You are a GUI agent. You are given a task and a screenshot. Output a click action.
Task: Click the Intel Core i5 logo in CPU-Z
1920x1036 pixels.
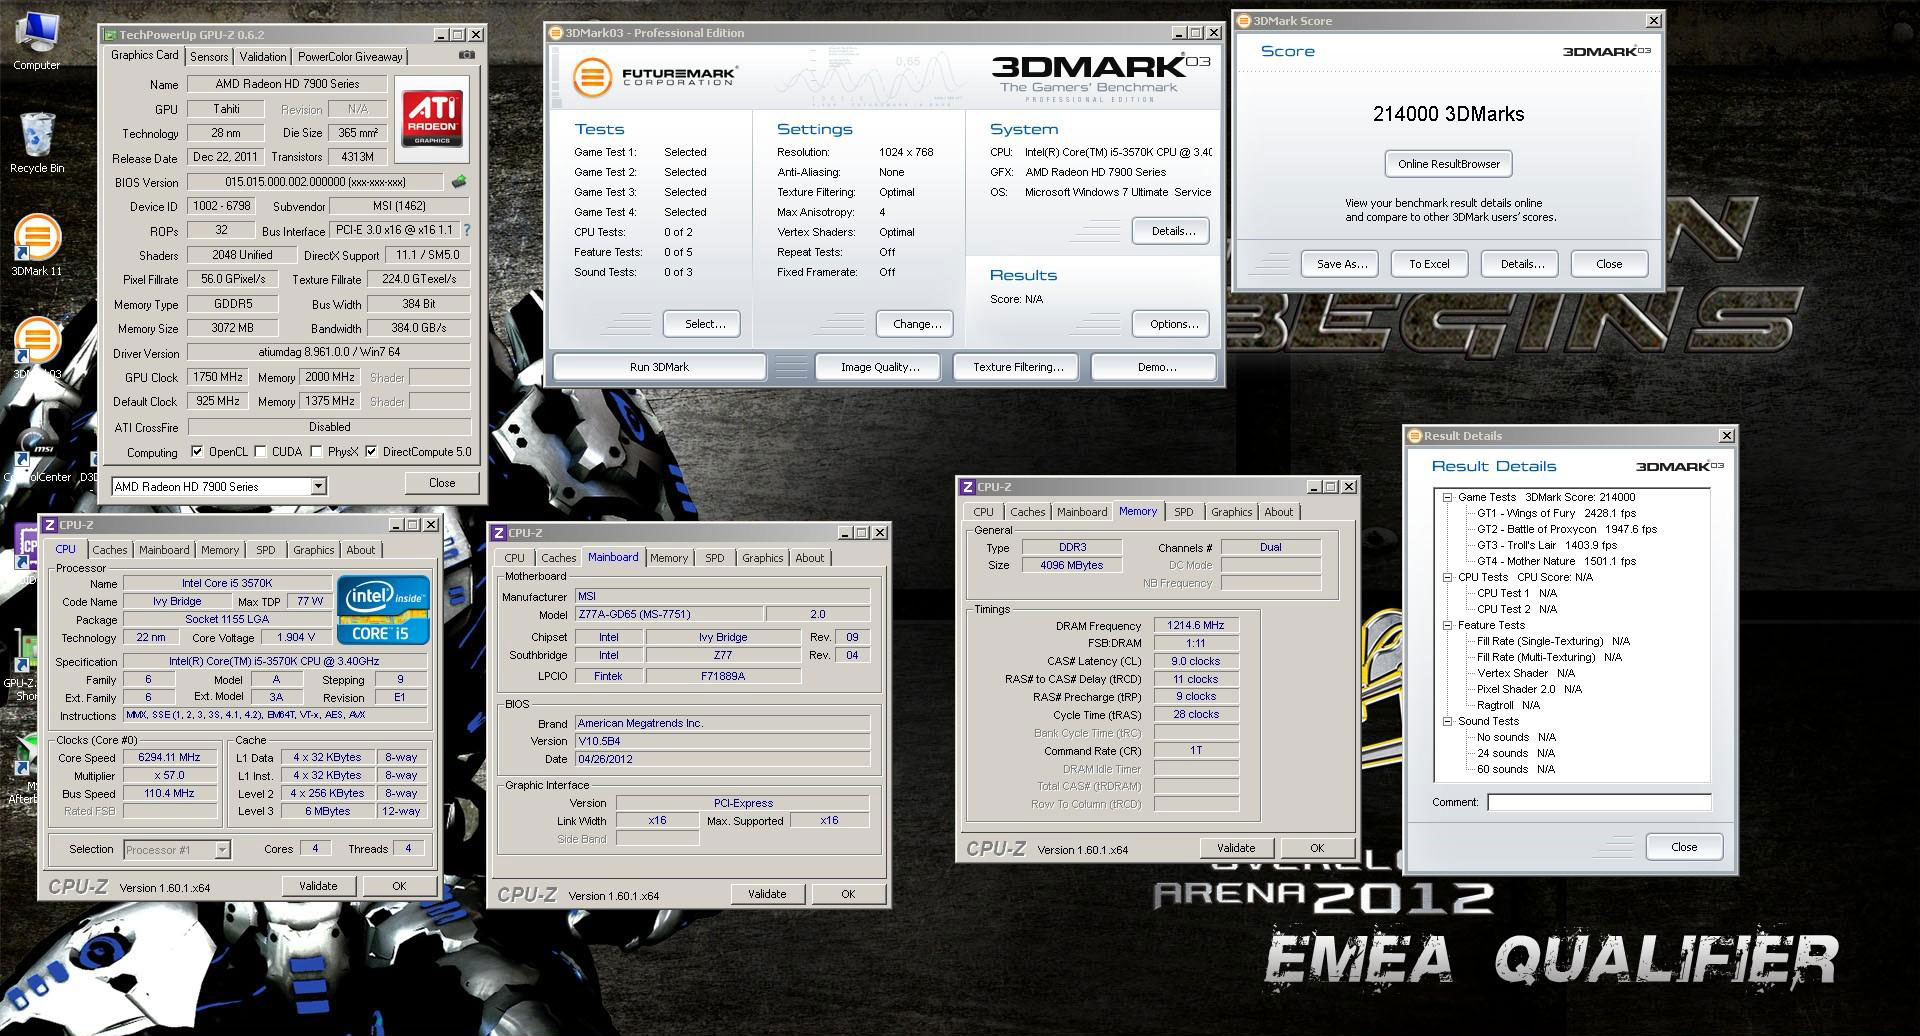pos(383,609)
